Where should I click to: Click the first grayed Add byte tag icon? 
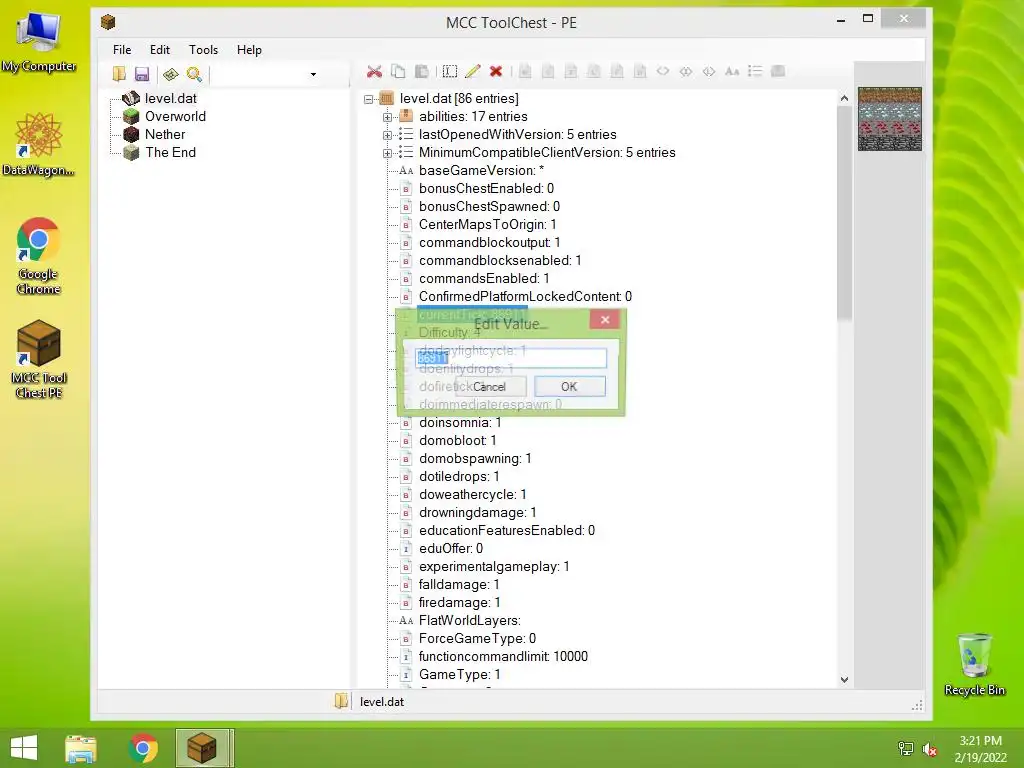[525, 71]
